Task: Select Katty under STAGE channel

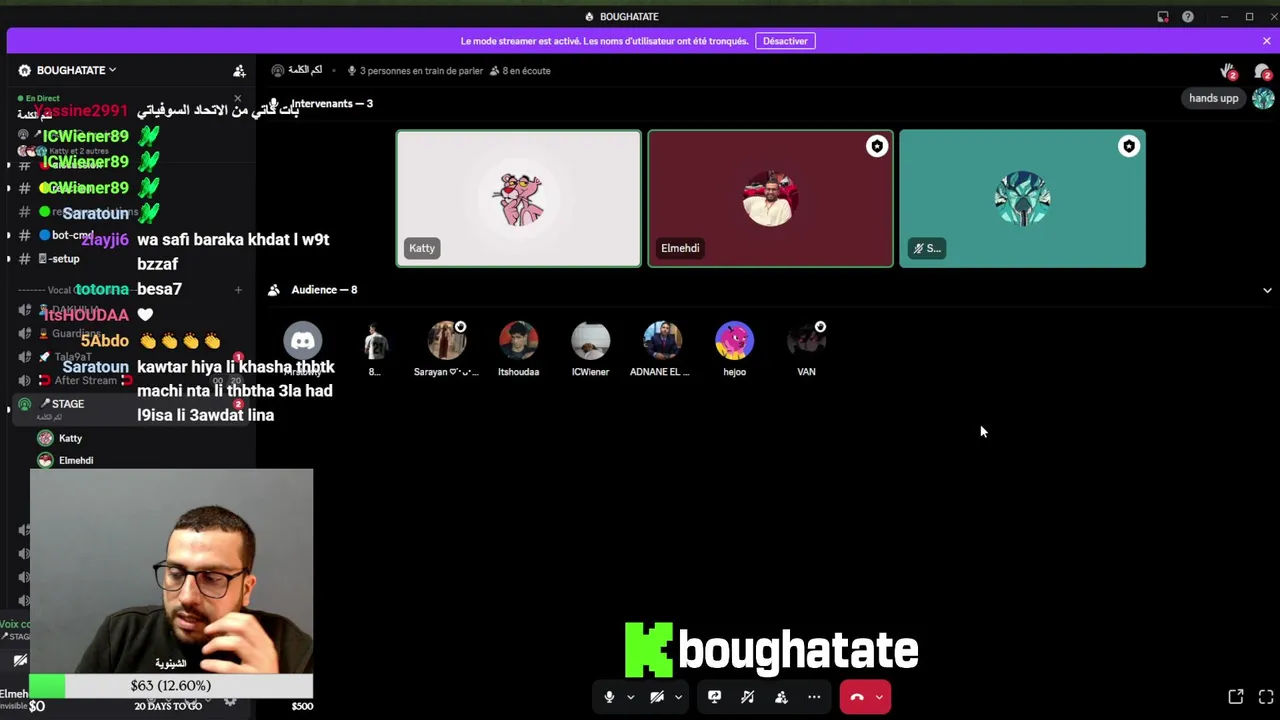Action: tap(70, 438)
